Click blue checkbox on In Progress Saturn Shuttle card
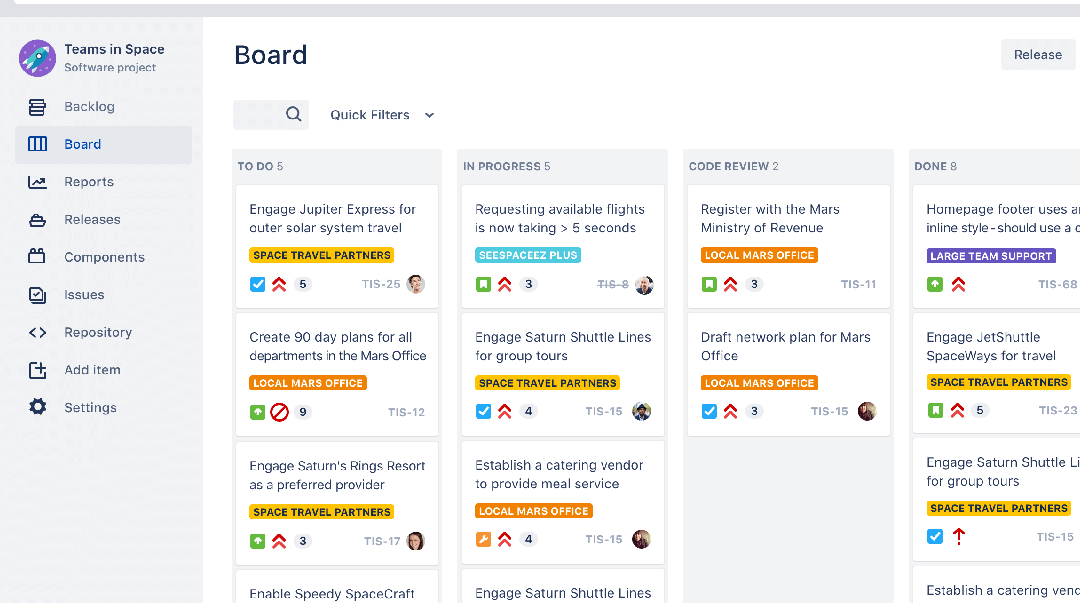The image size is (1080, 603). pos(484,411)
